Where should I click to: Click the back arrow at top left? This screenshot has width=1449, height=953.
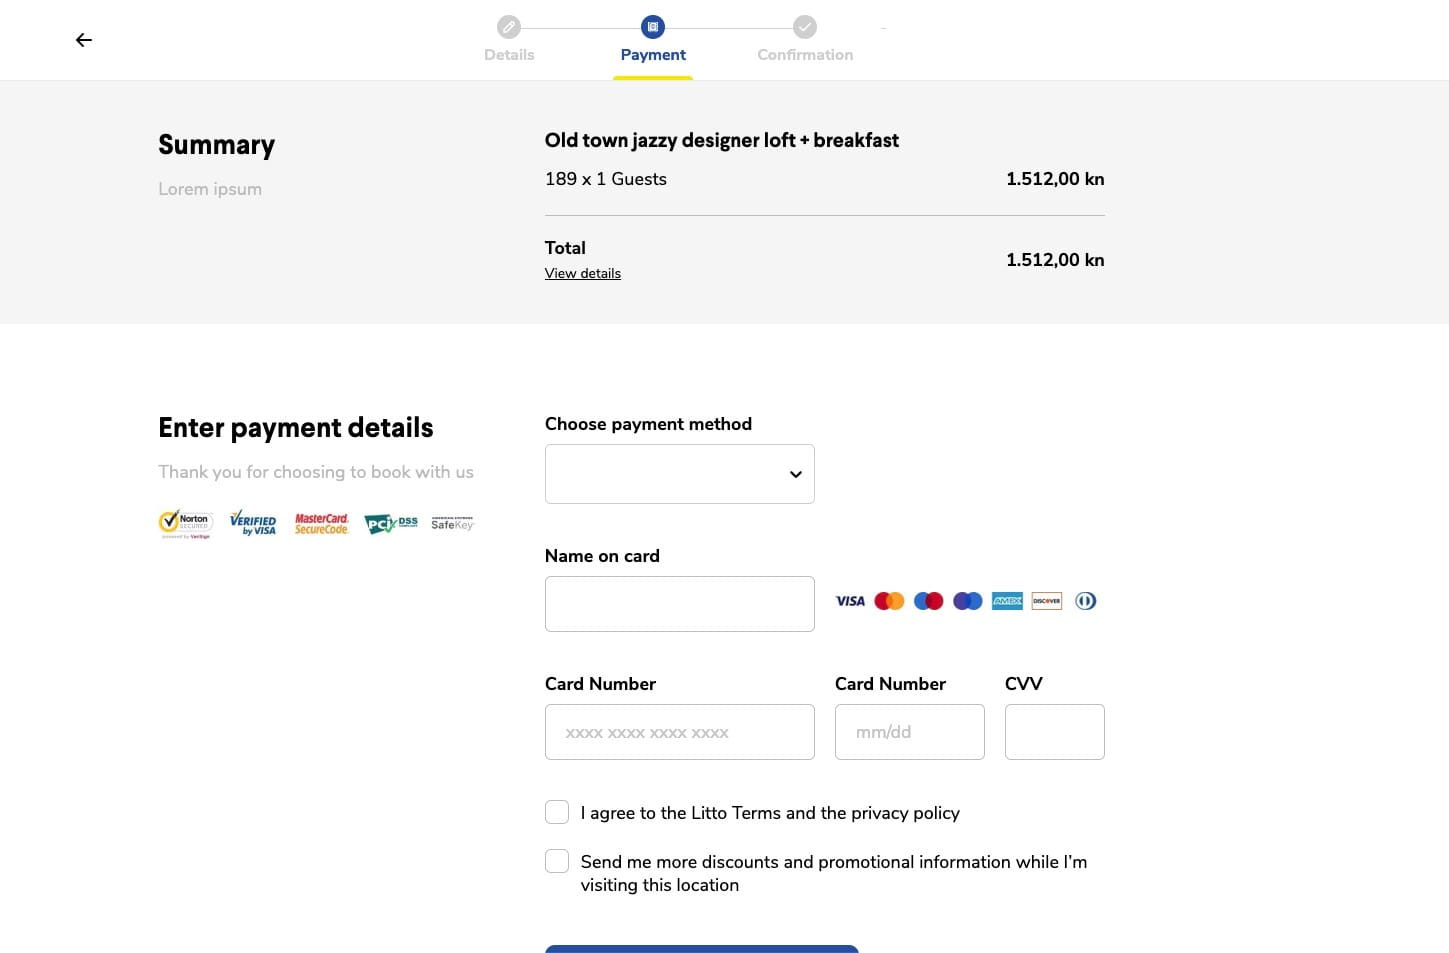point(83,40)
